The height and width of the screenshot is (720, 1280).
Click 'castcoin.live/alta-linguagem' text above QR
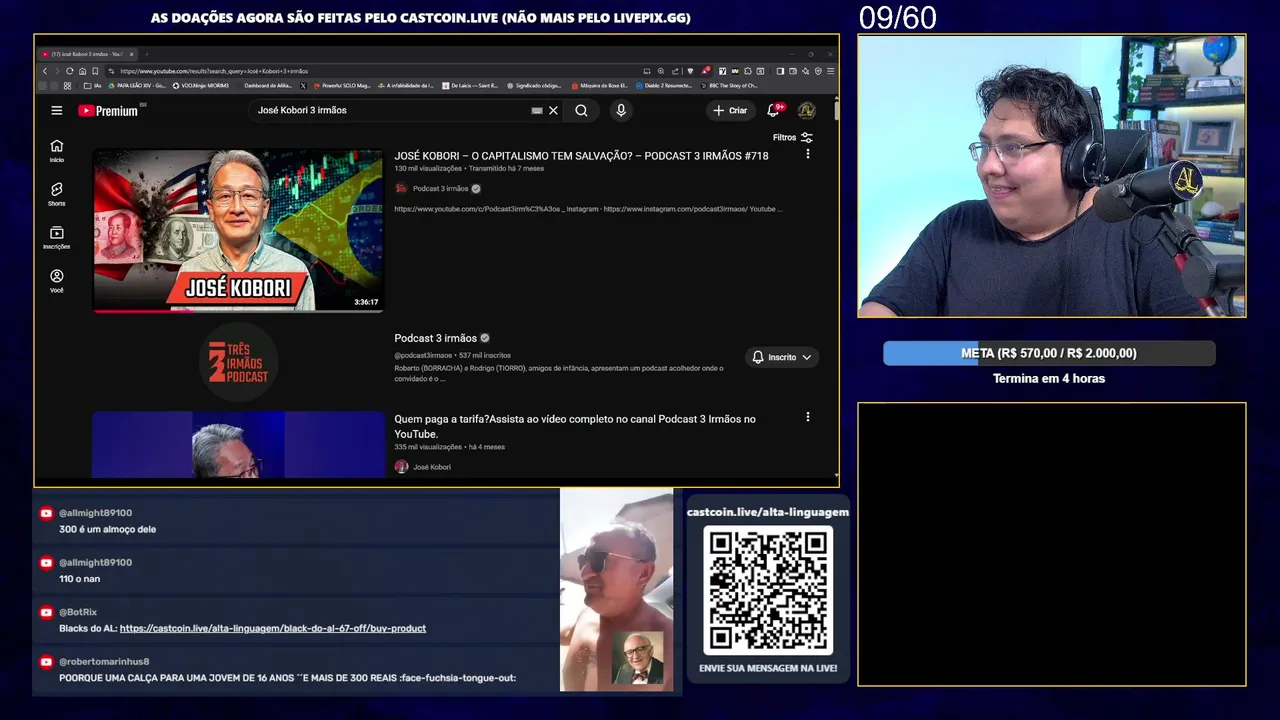(768, 512)
